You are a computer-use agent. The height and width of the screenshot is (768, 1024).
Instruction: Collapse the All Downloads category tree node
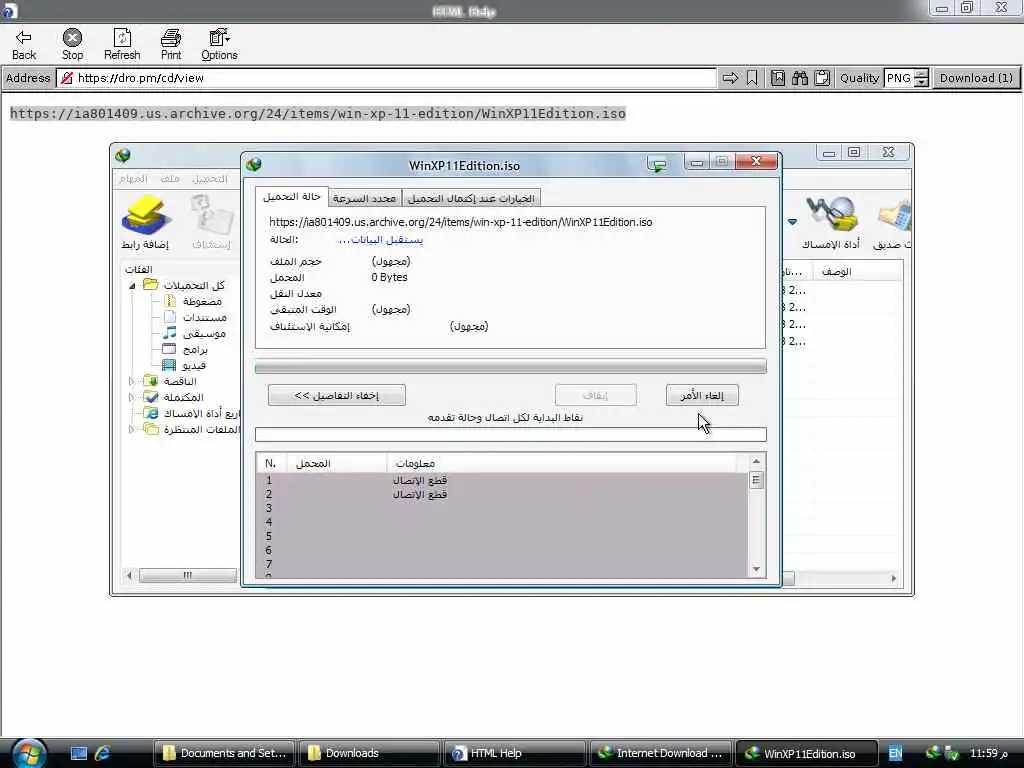[132, 285]
